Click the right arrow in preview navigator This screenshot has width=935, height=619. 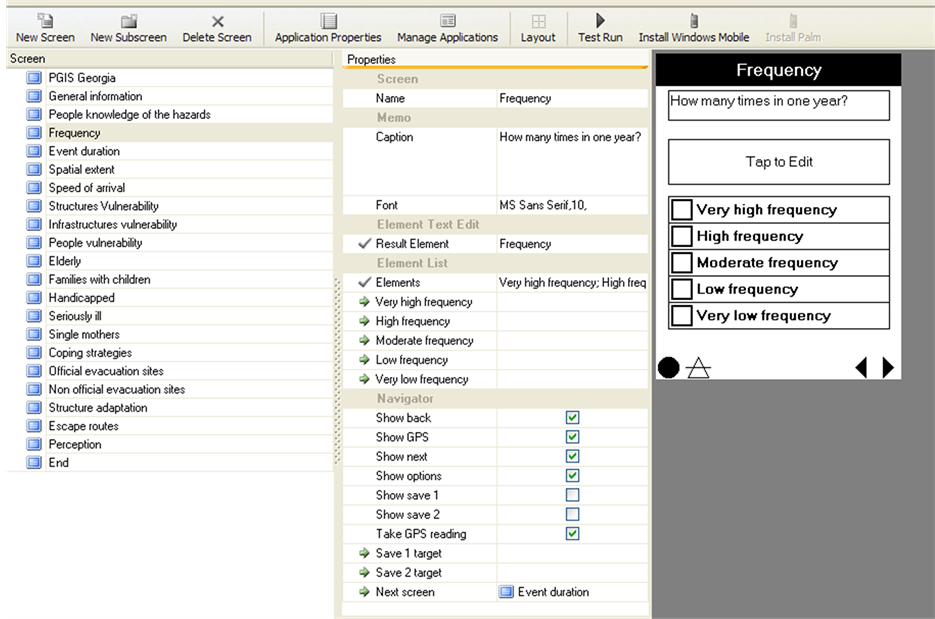pos(888,368)
